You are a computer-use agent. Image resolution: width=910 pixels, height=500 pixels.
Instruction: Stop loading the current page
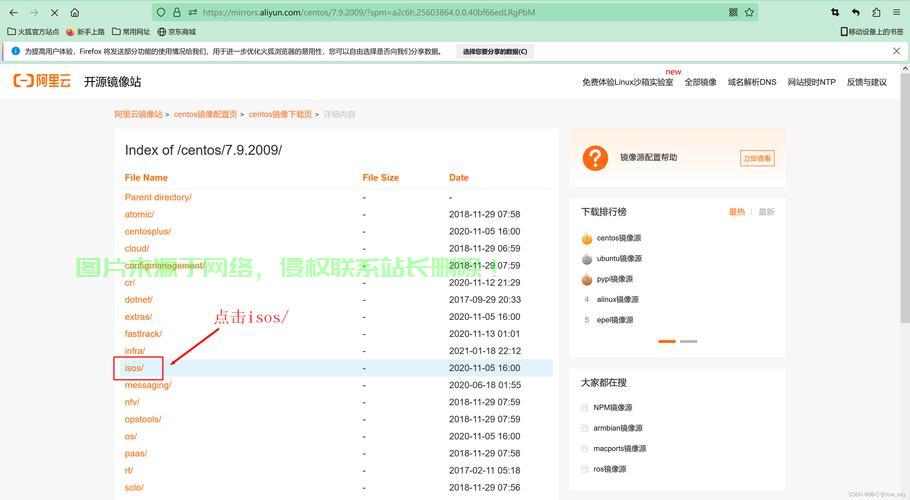(54, 13)
